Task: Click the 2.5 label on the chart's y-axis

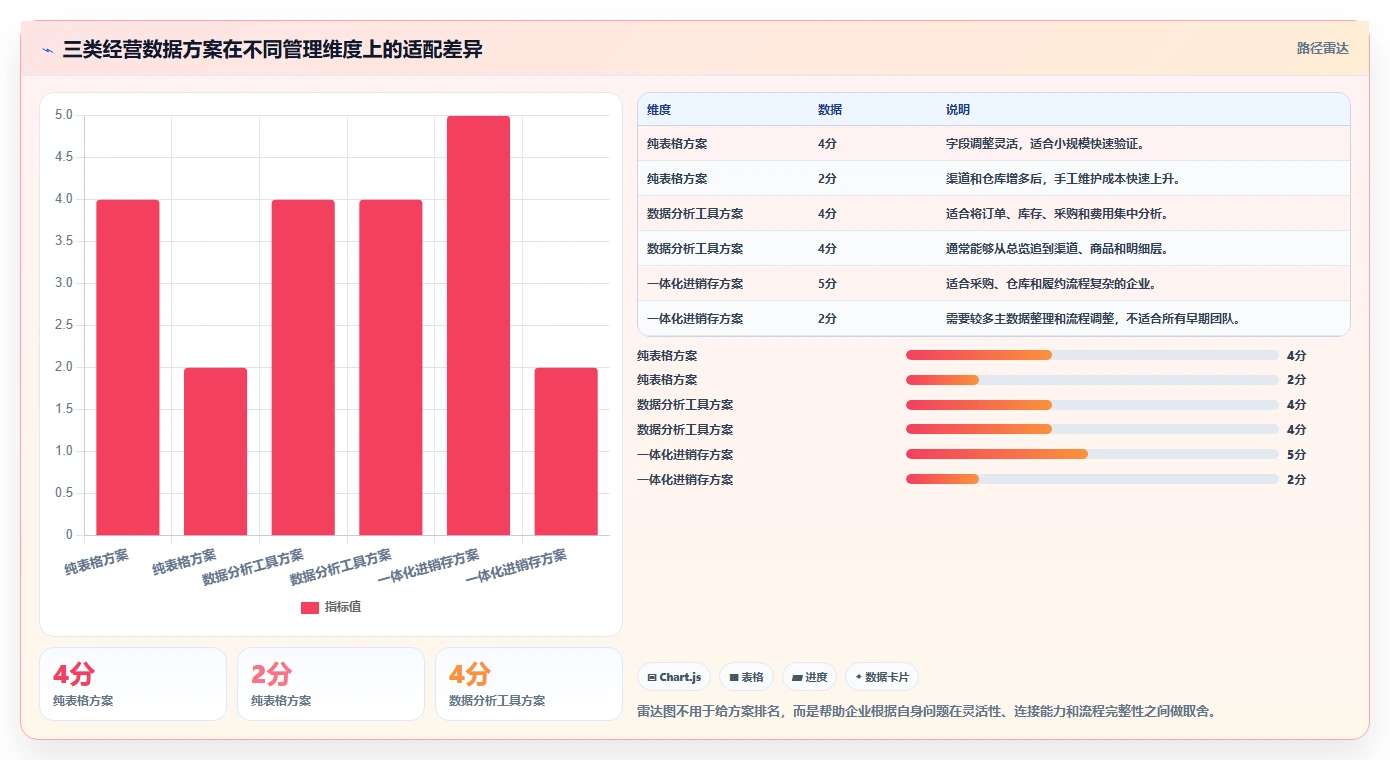Action: point(64,325)
